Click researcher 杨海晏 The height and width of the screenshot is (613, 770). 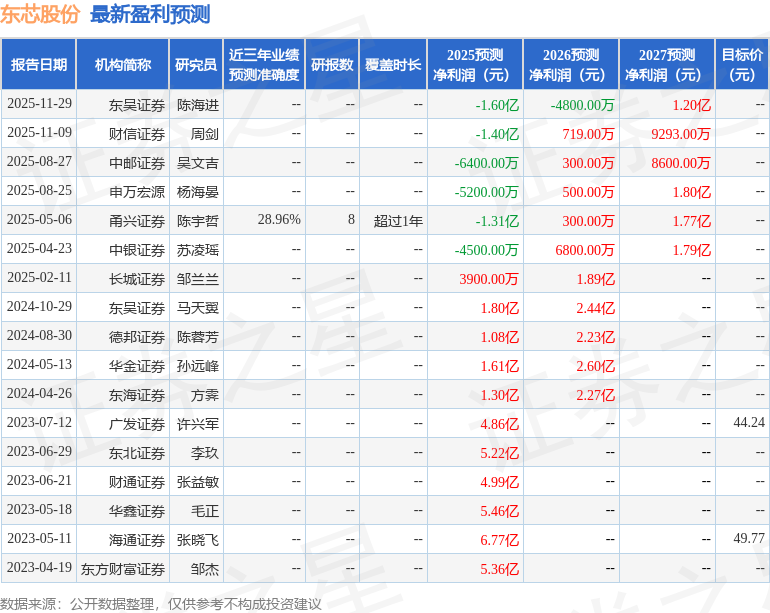coord(197,192)
